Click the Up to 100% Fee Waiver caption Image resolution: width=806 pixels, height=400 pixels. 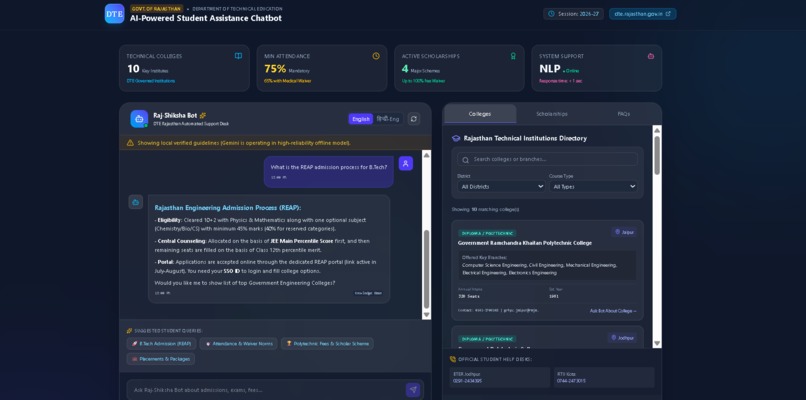424,81
